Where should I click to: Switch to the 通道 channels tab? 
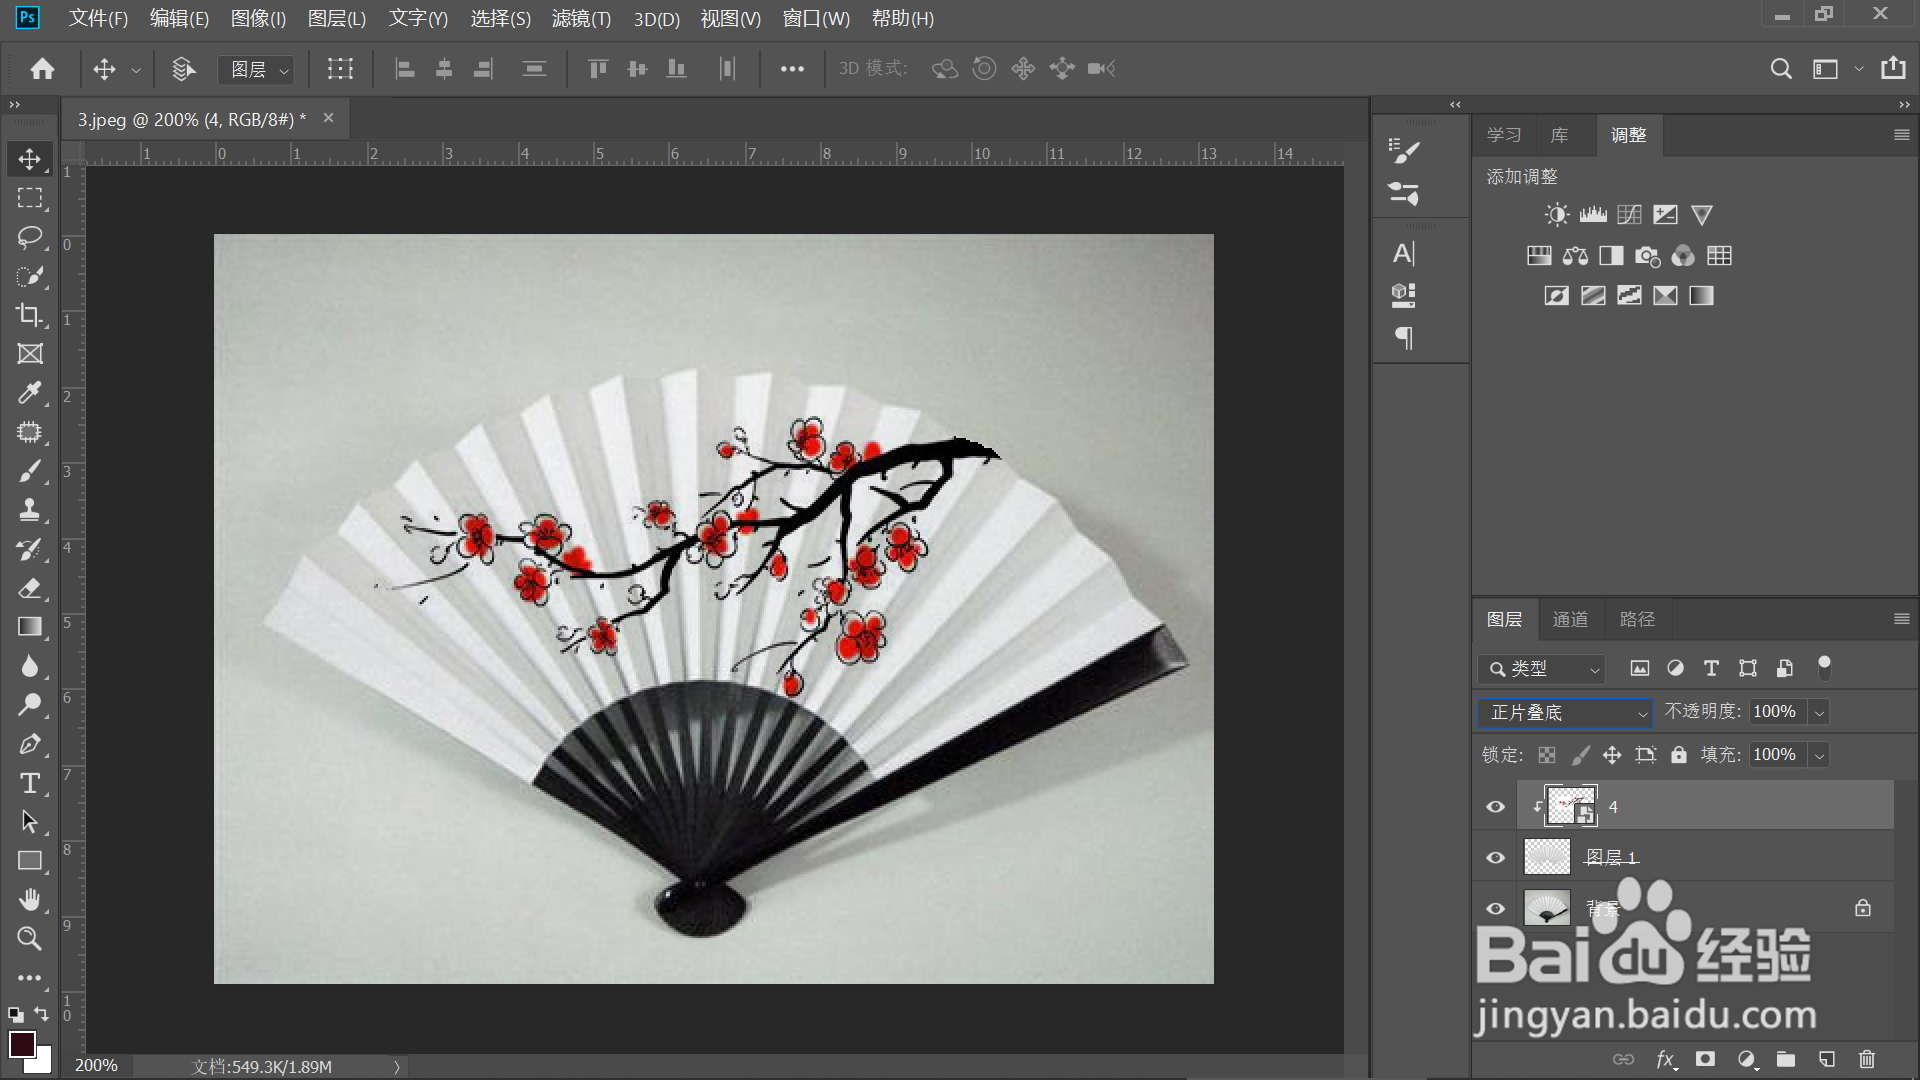pyautogui.click(x=1569, y=619)
